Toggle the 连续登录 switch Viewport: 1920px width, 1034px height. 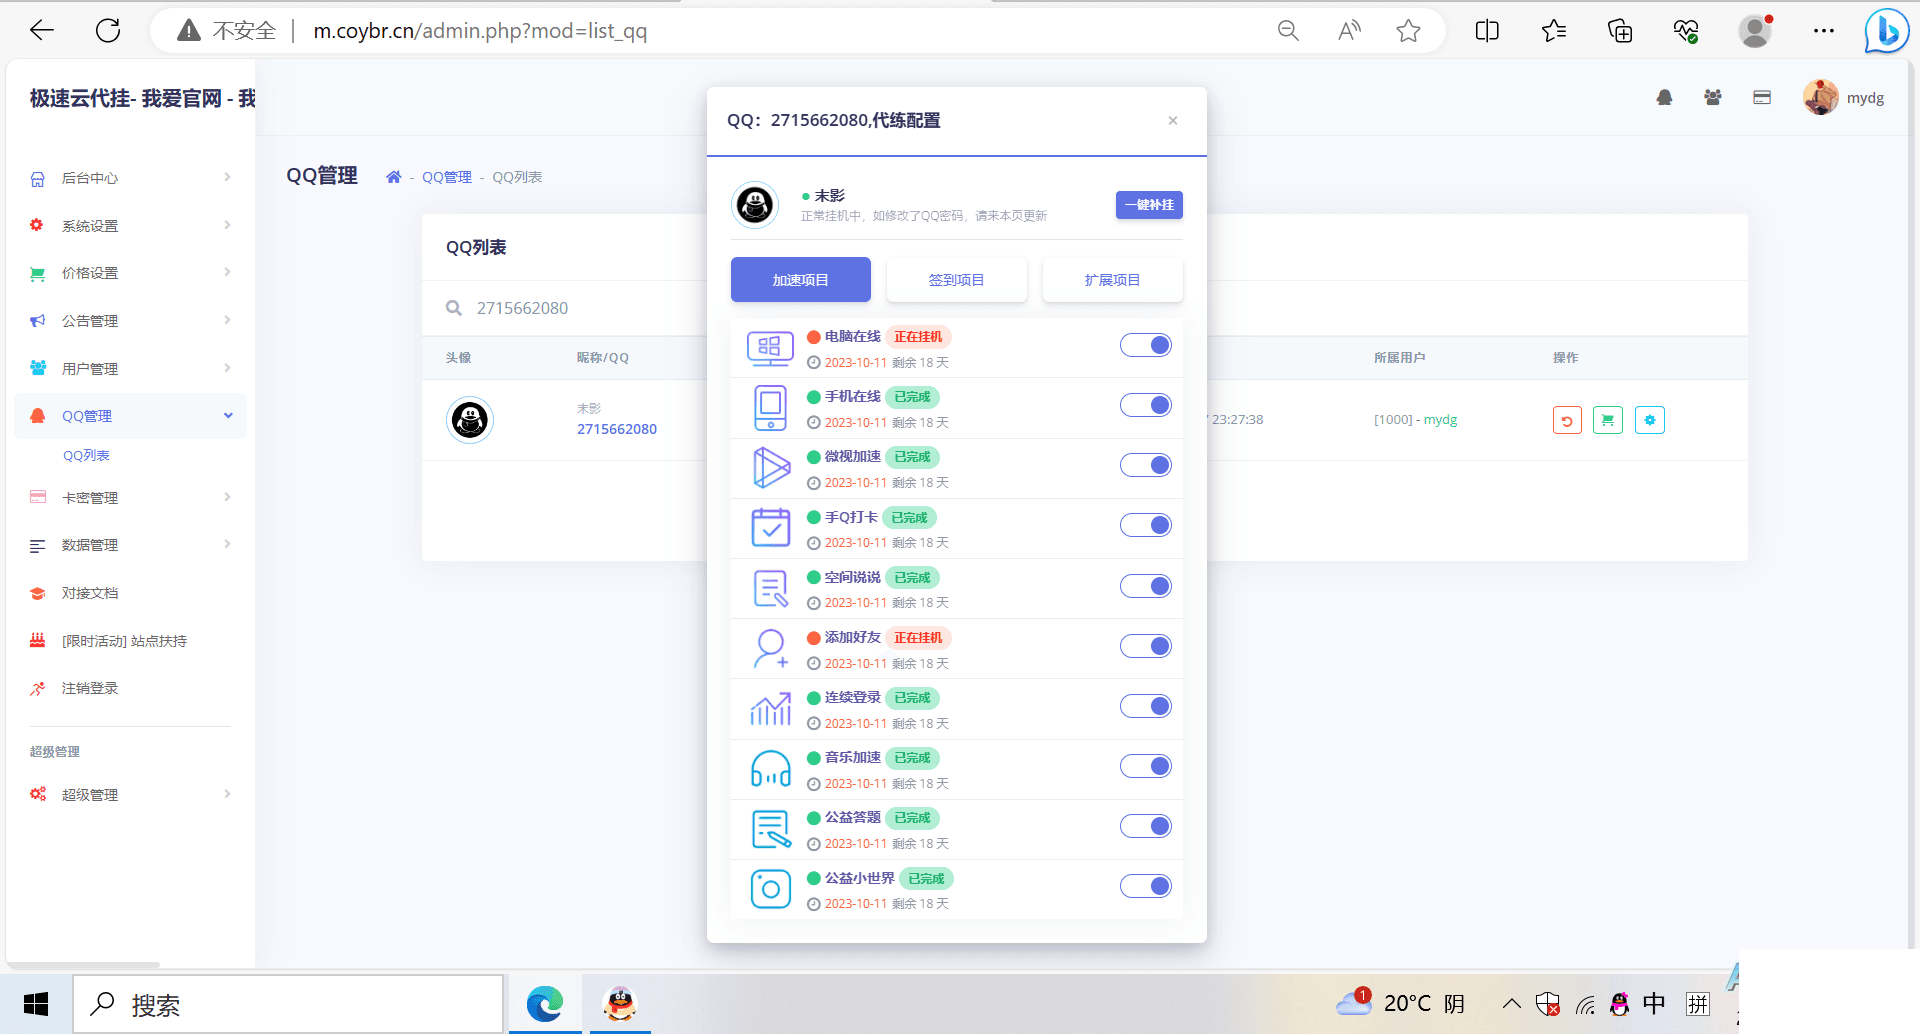tap(1146, 706)
